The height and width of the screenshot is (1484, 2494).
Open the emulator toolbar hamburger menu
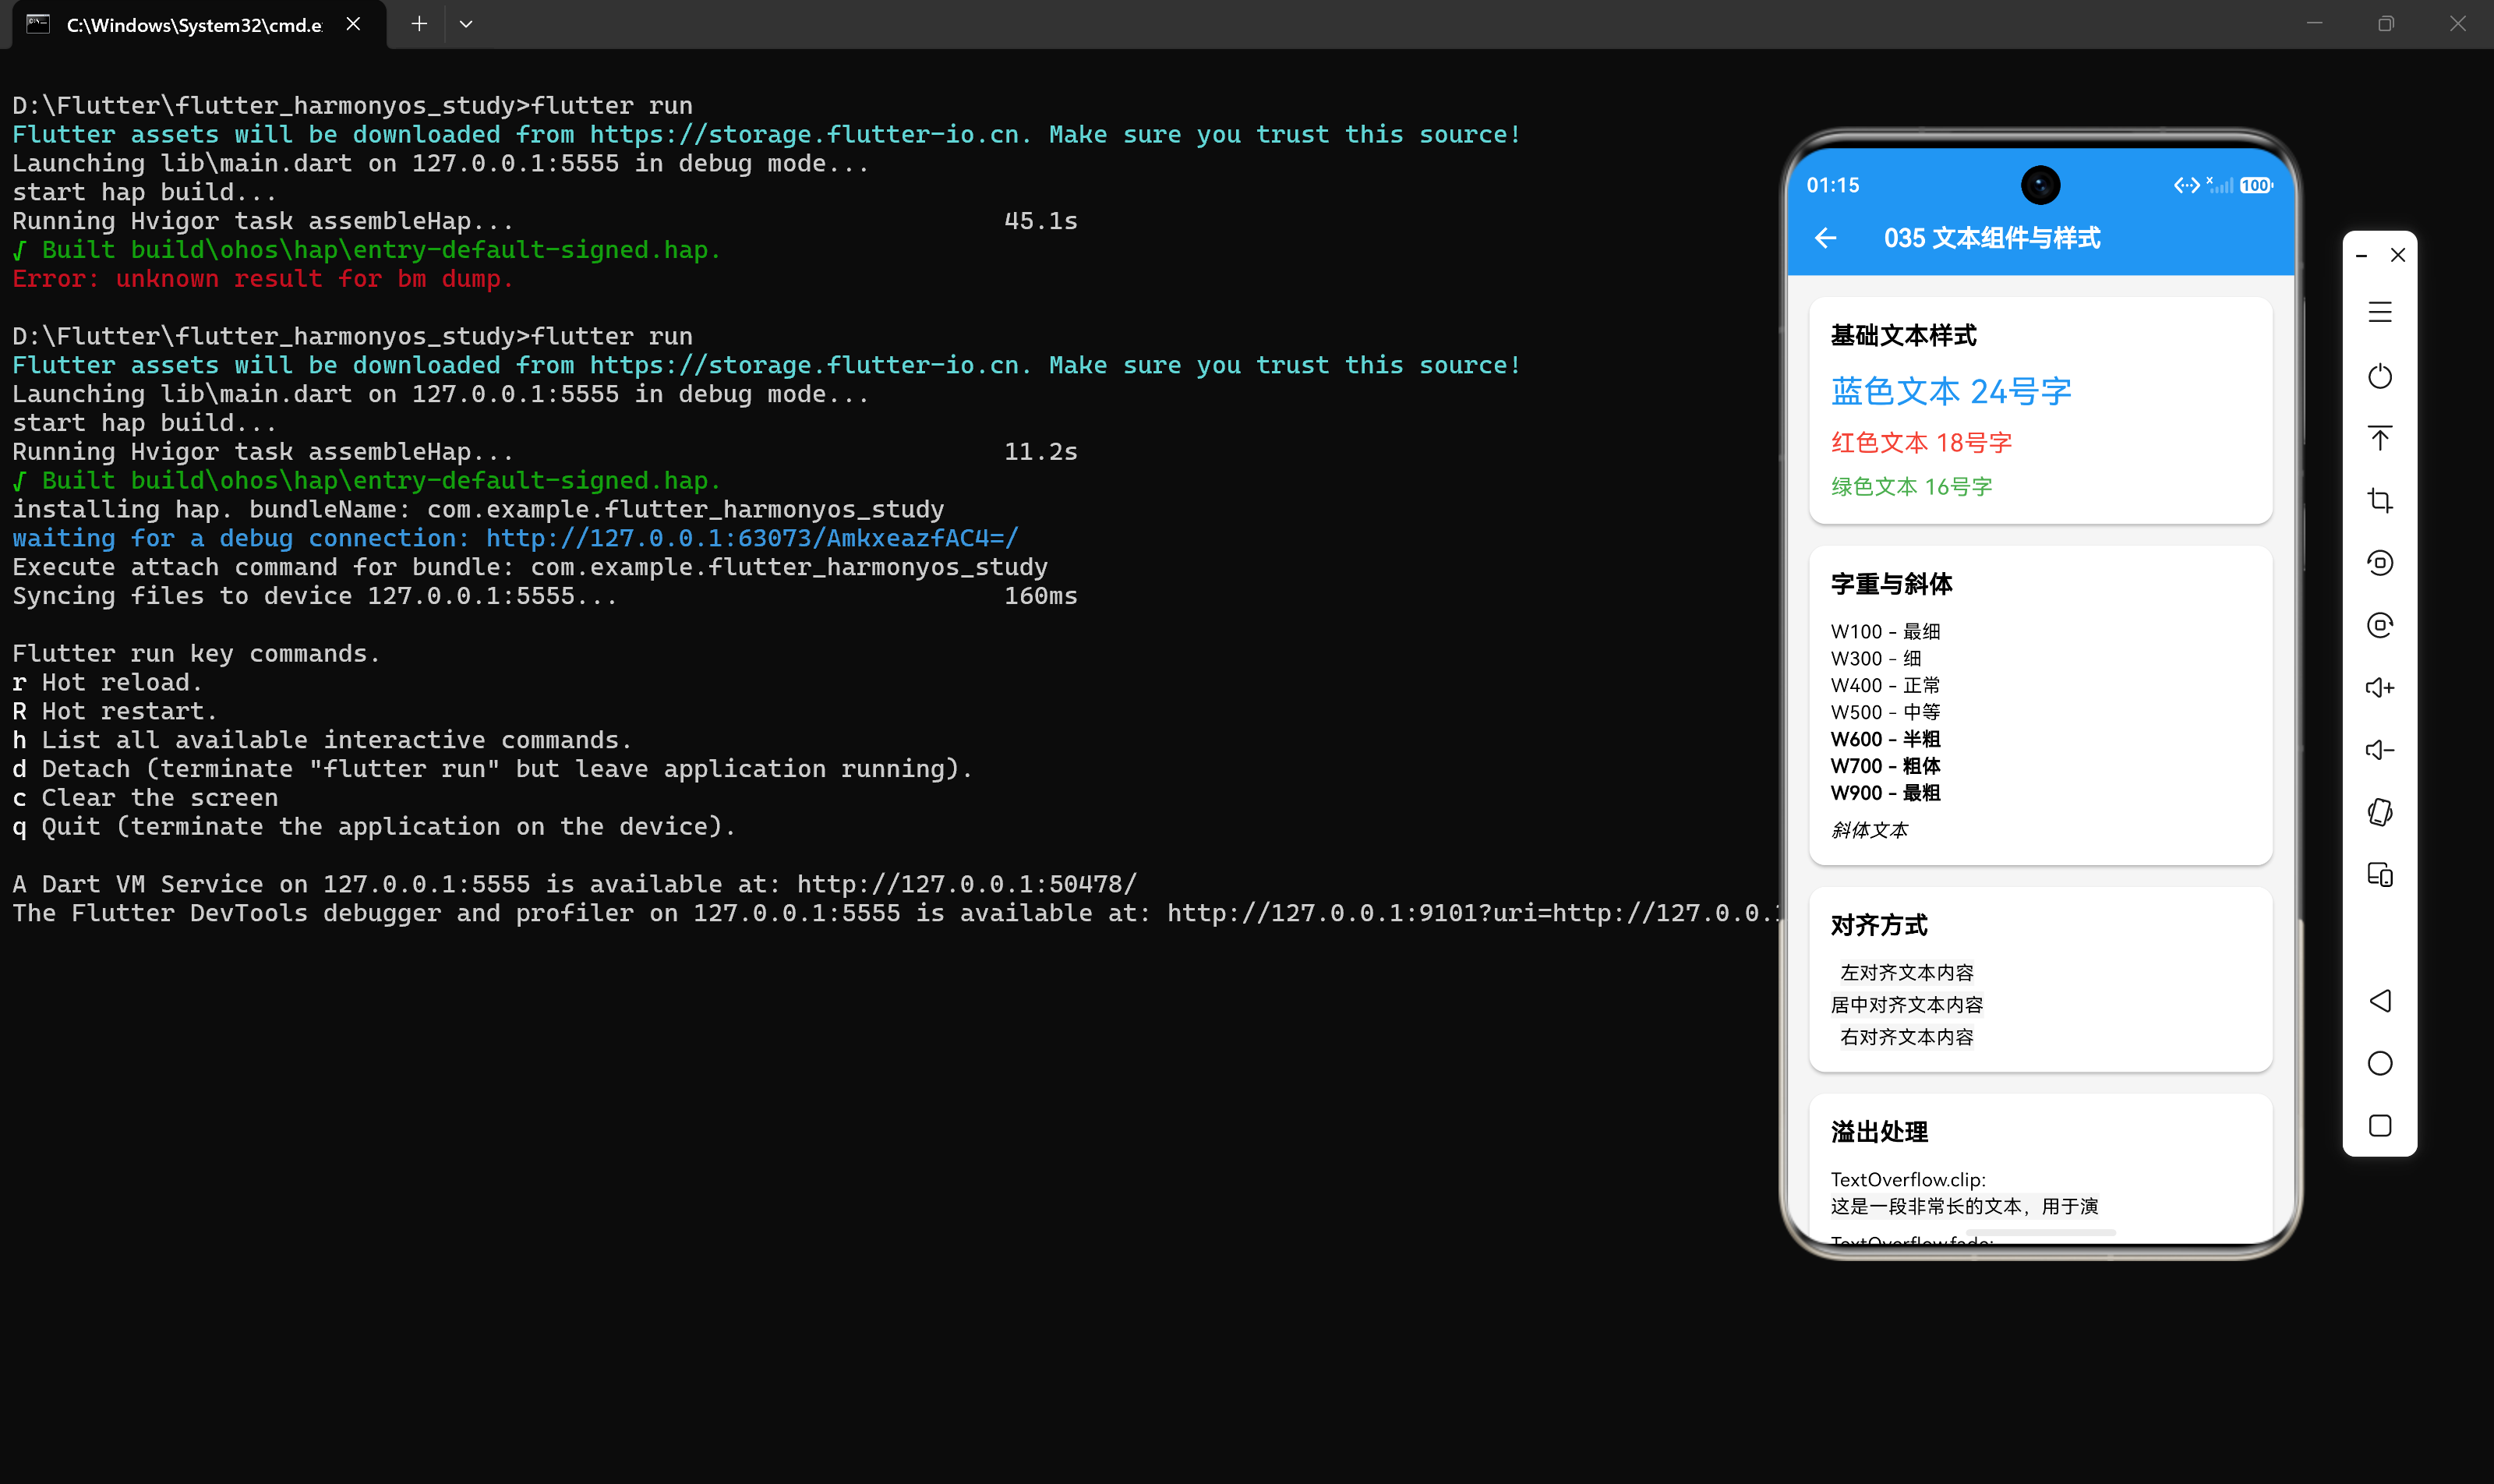(2380, 312)
